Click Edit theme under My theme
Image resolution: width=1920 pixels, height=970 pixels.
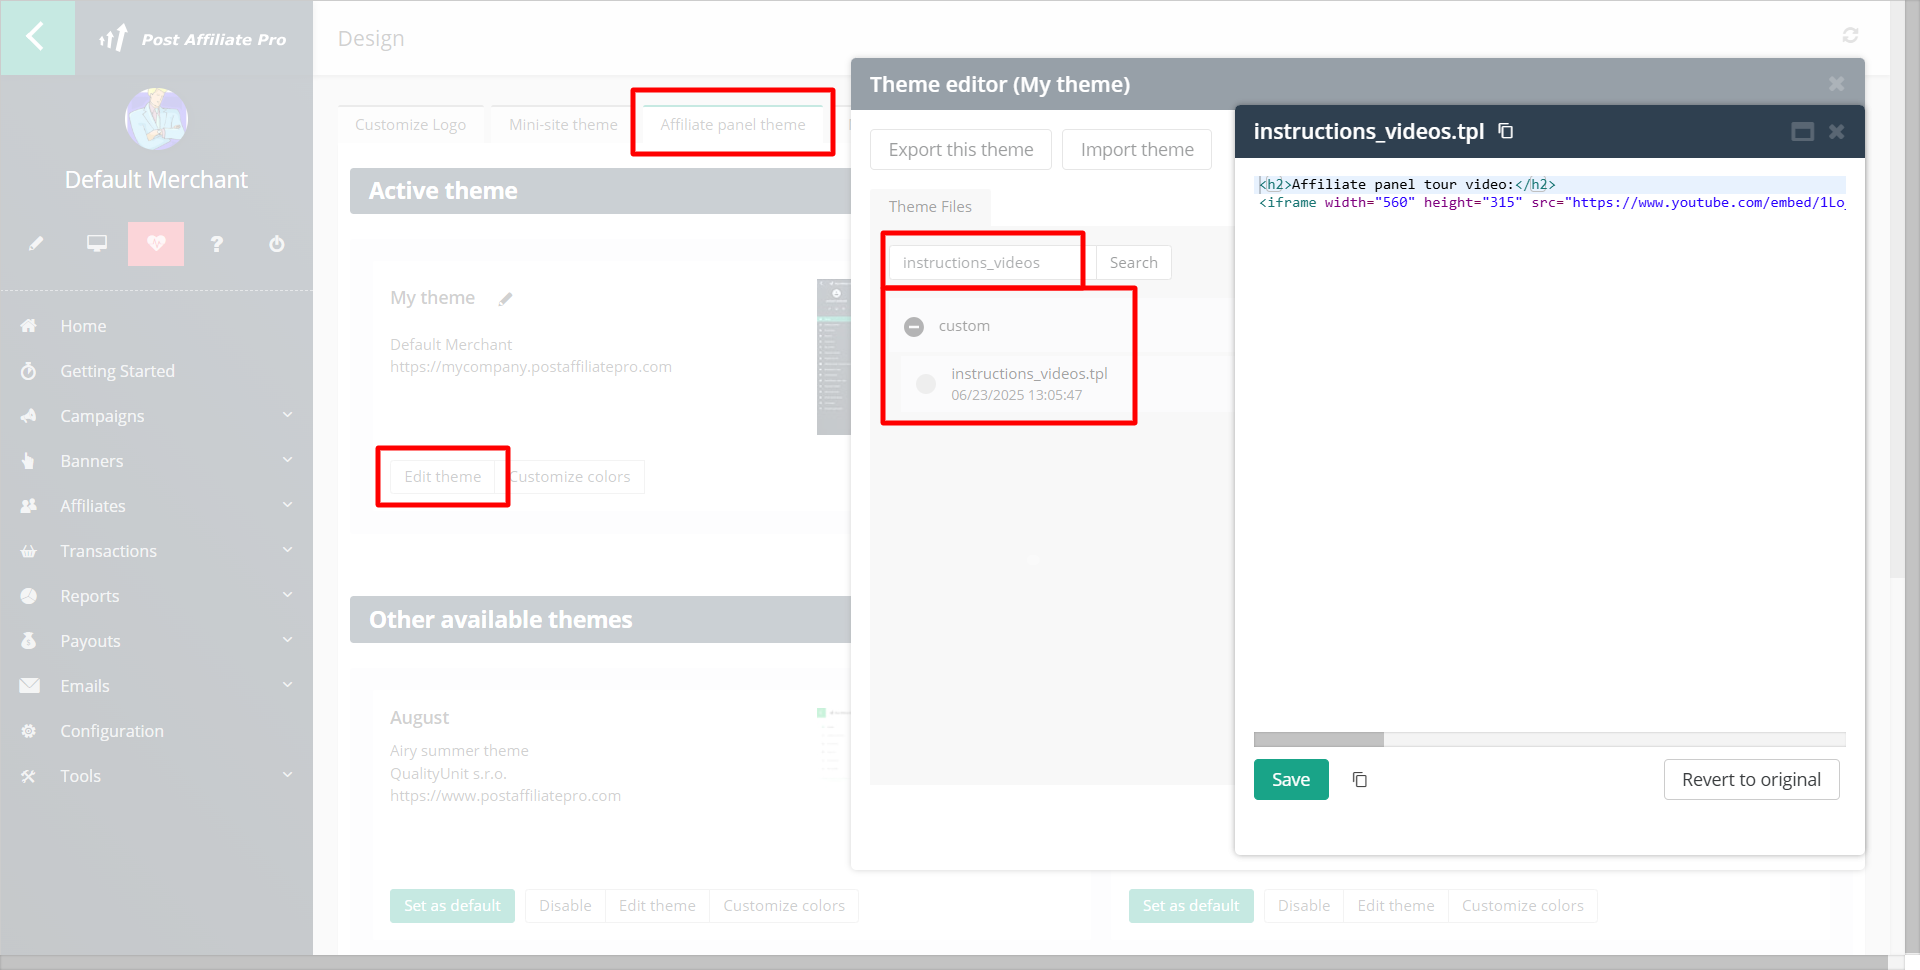(x=443, y=477)
